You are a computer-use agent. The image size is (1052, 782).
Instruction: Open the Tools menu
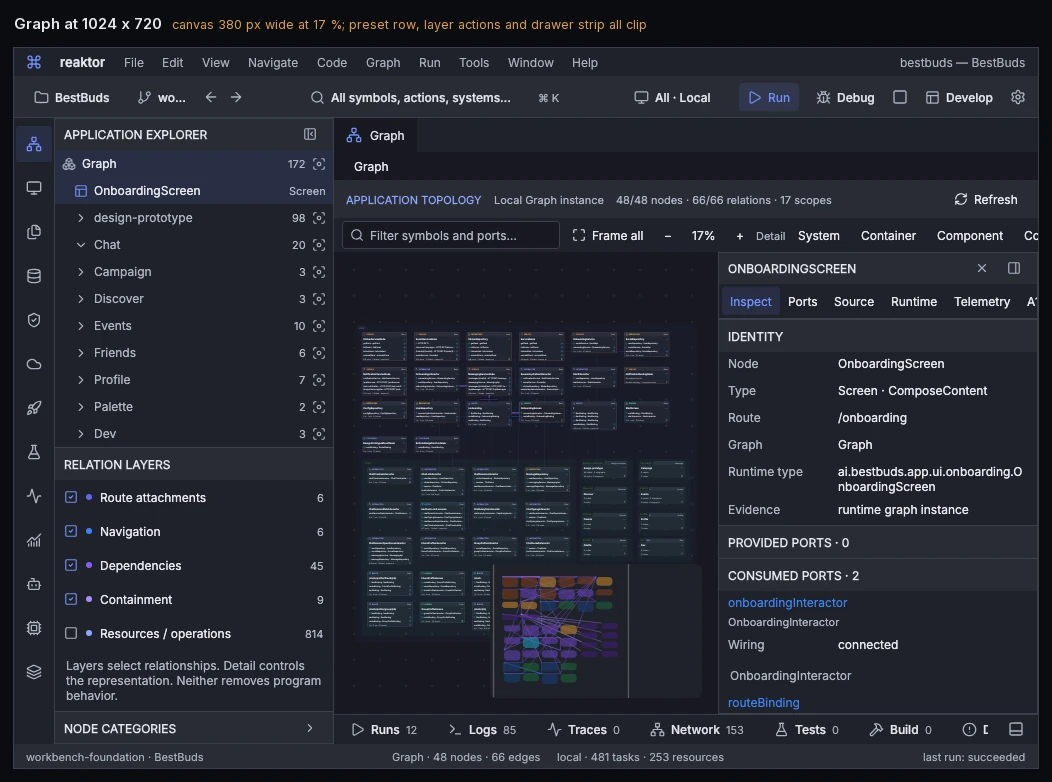click(474, 62)
